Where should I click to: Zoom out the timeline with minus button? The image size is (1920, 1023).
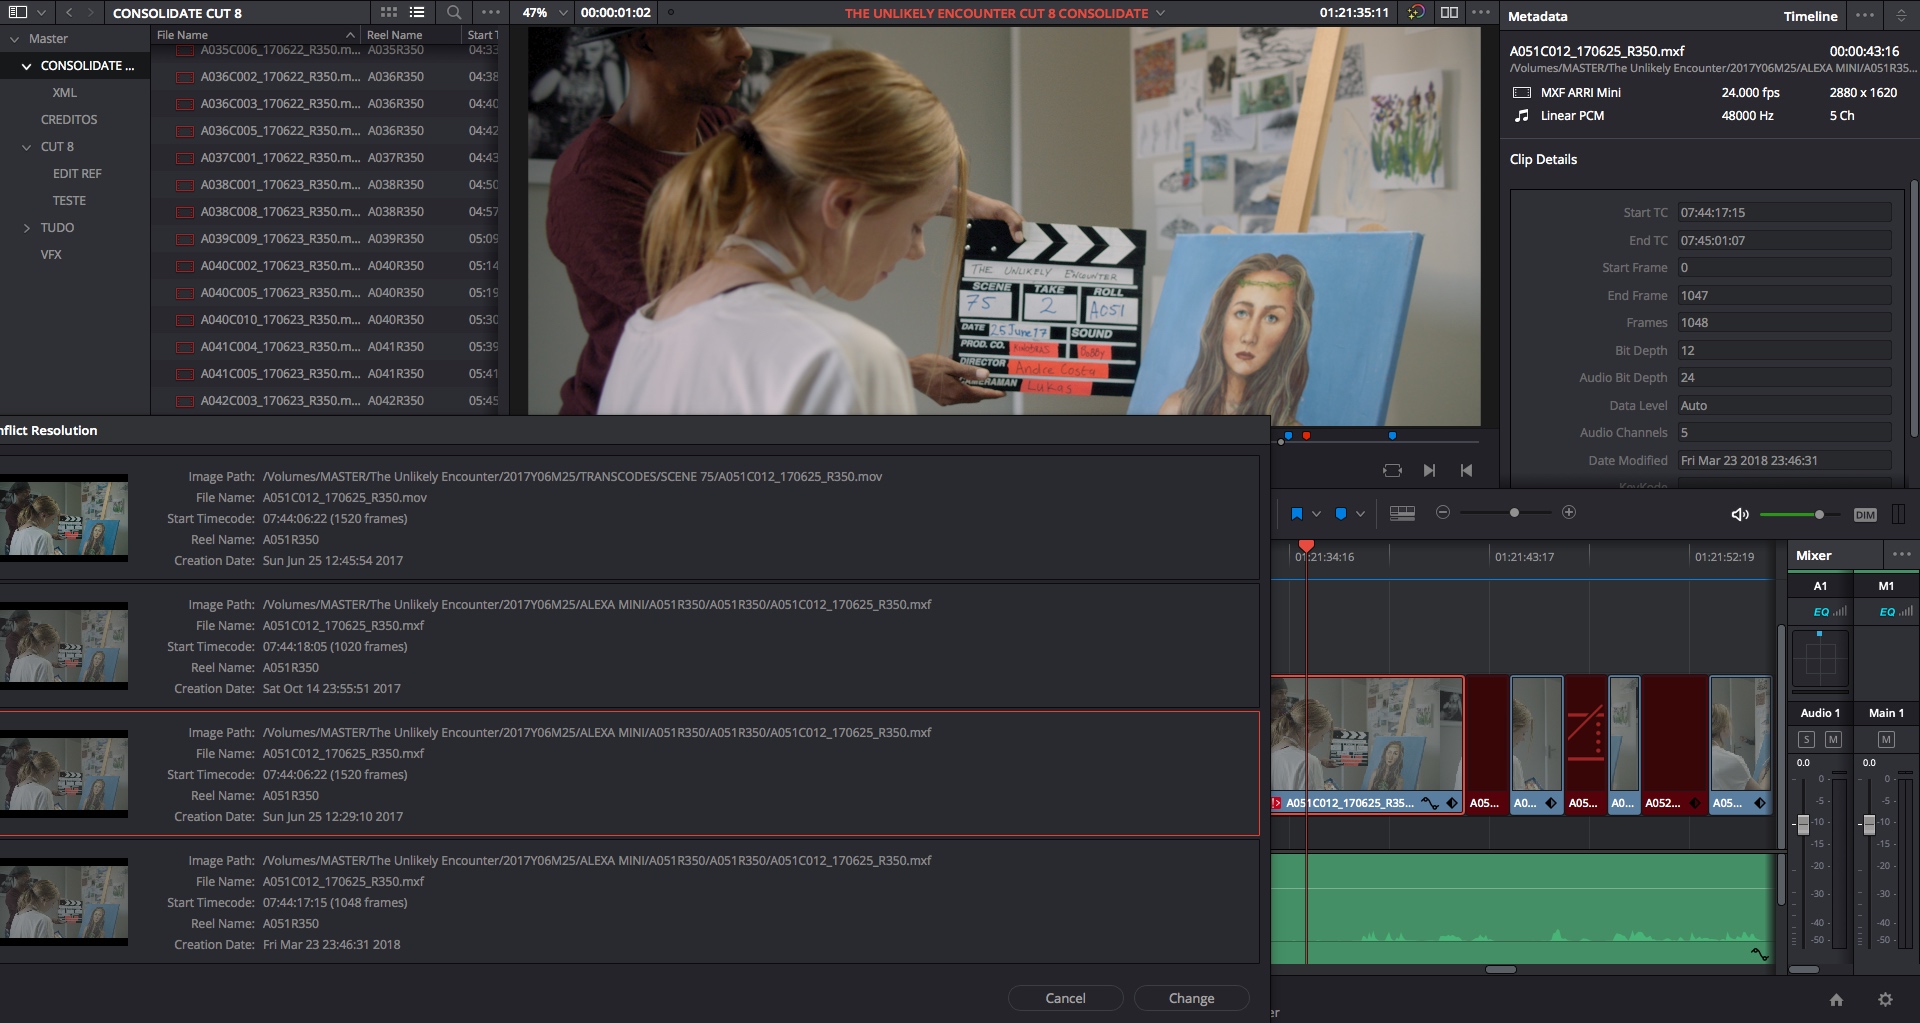(1443, 512)
